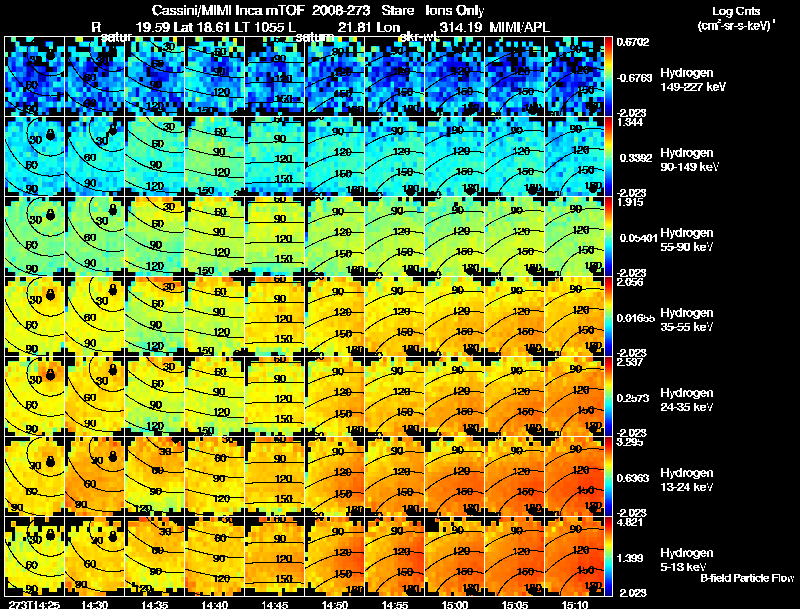Screen dimensions: 800x609
Task: Click the 2.056 color scale value
Action: click(x=630, y=283)
